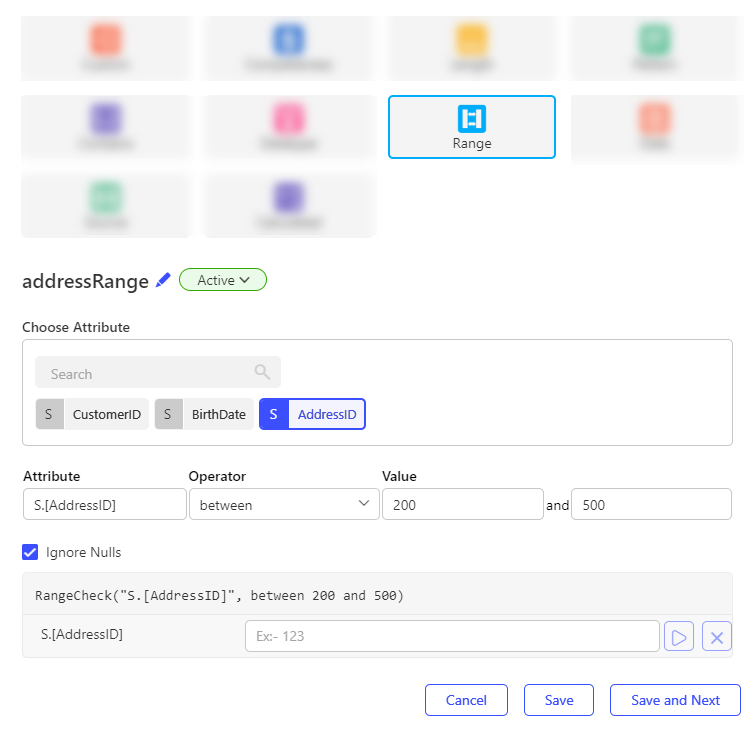Click the lower bound value field 200

click(462, 505)
